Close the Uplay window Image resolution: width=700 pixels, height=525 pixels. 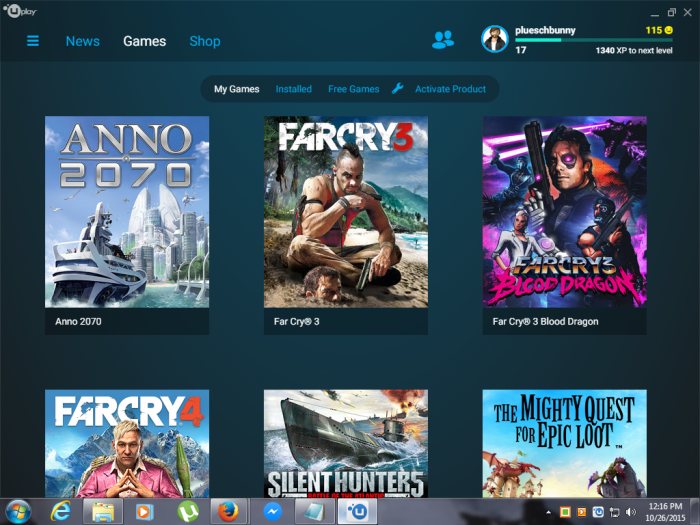[x=688, y=12]
